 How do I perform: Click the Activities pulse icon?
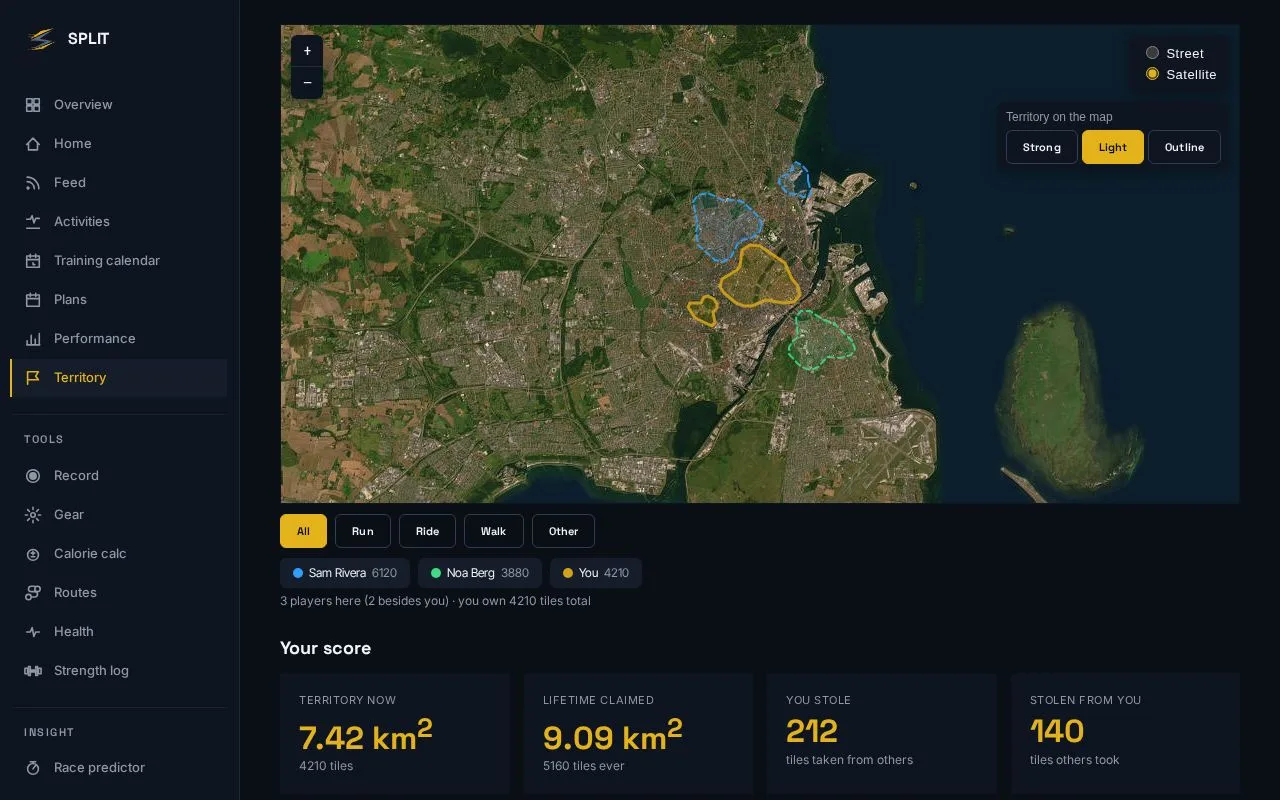pyautogui.click(x=33, y=222)
